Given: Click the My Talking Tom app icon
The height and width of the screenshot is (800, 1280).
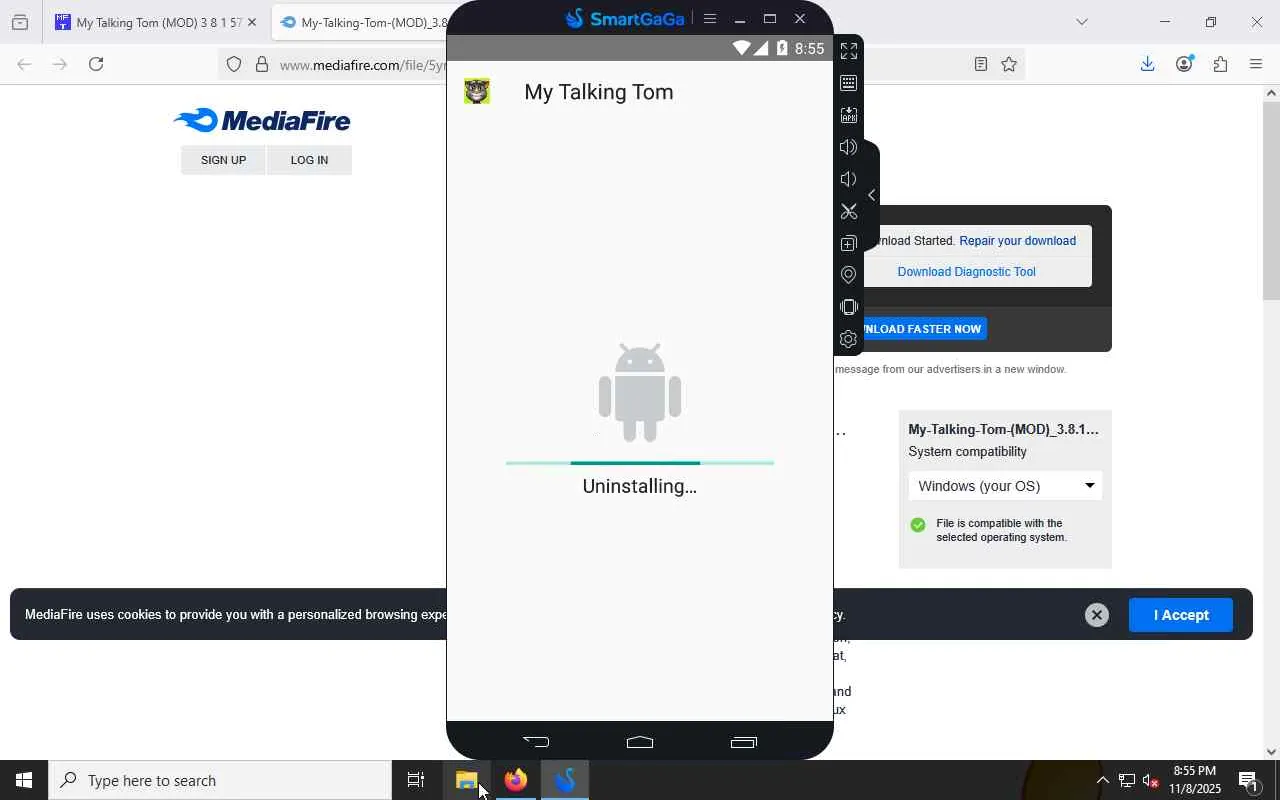Looking at the screenshot, I should [477, 91].
